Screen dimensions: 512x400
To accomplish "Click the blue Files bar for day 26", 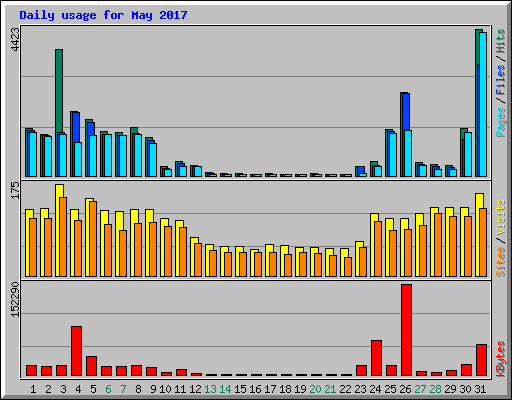I will click(406, 112).
